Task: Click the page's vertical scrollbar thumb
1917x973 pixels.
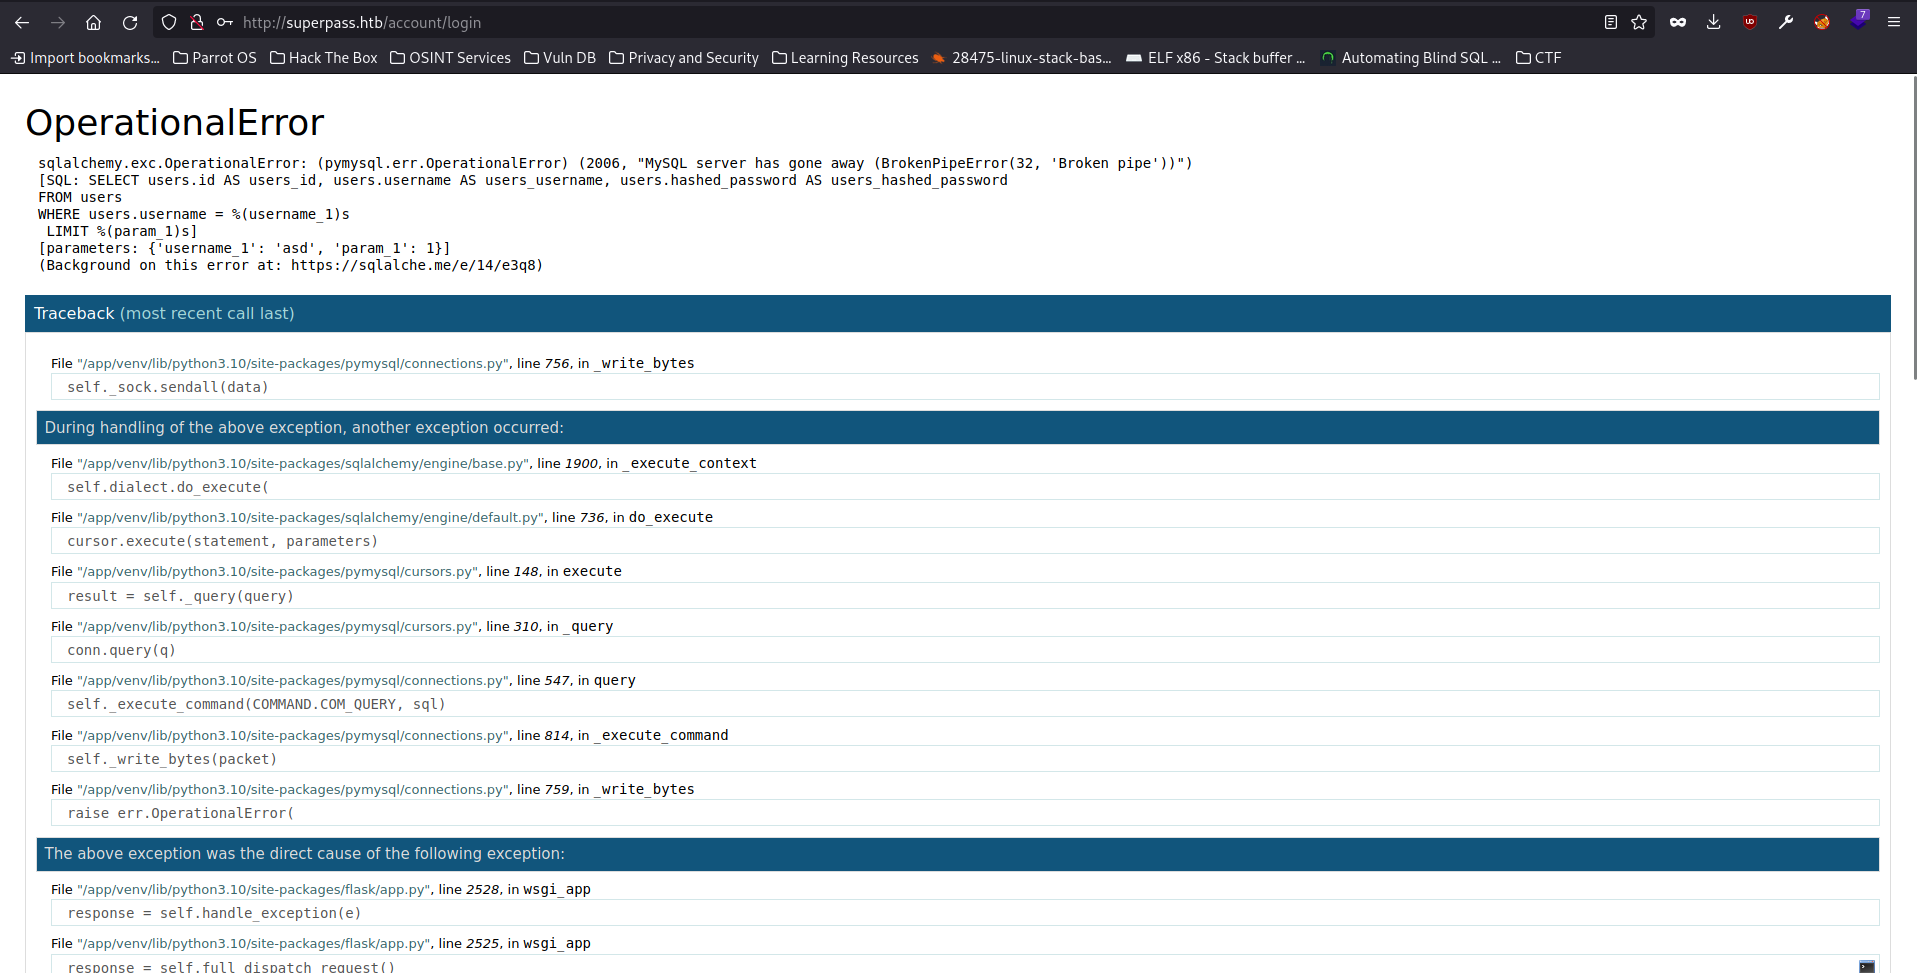Action: pos(1914,228)
